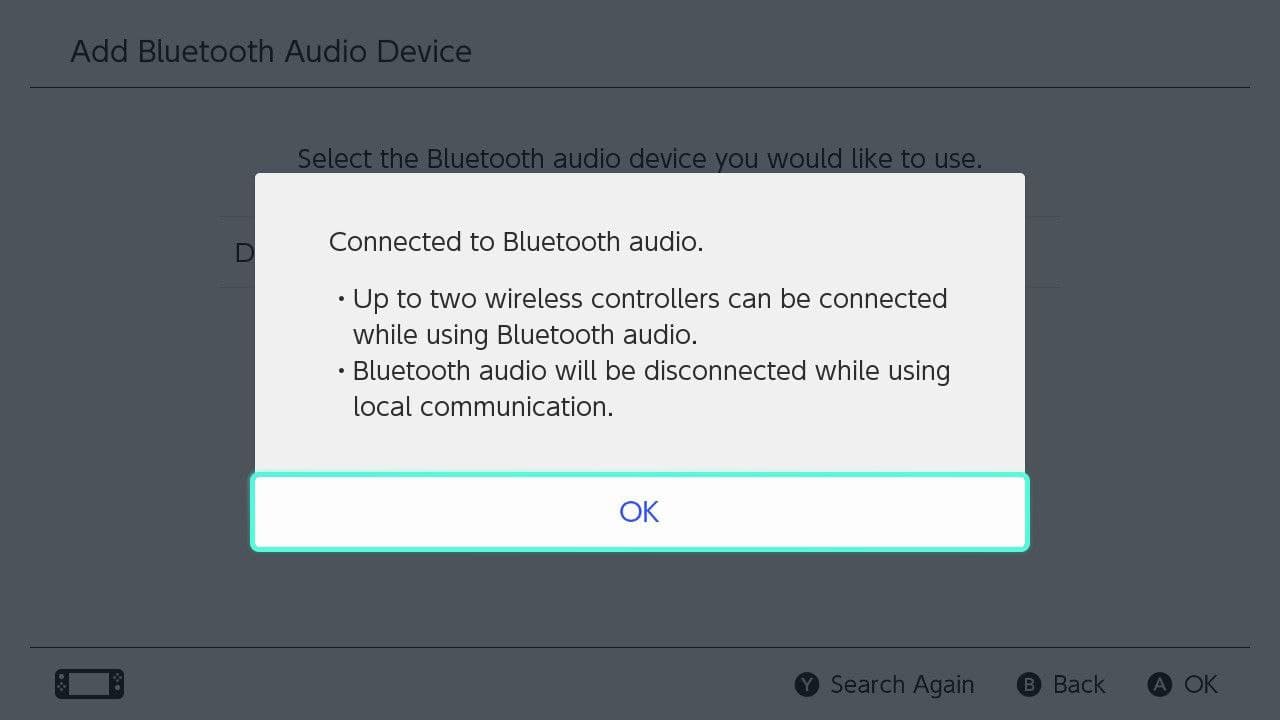Click the B button icon in footer
Screen dimensions: 1280x720
(x=1029, y=685)
